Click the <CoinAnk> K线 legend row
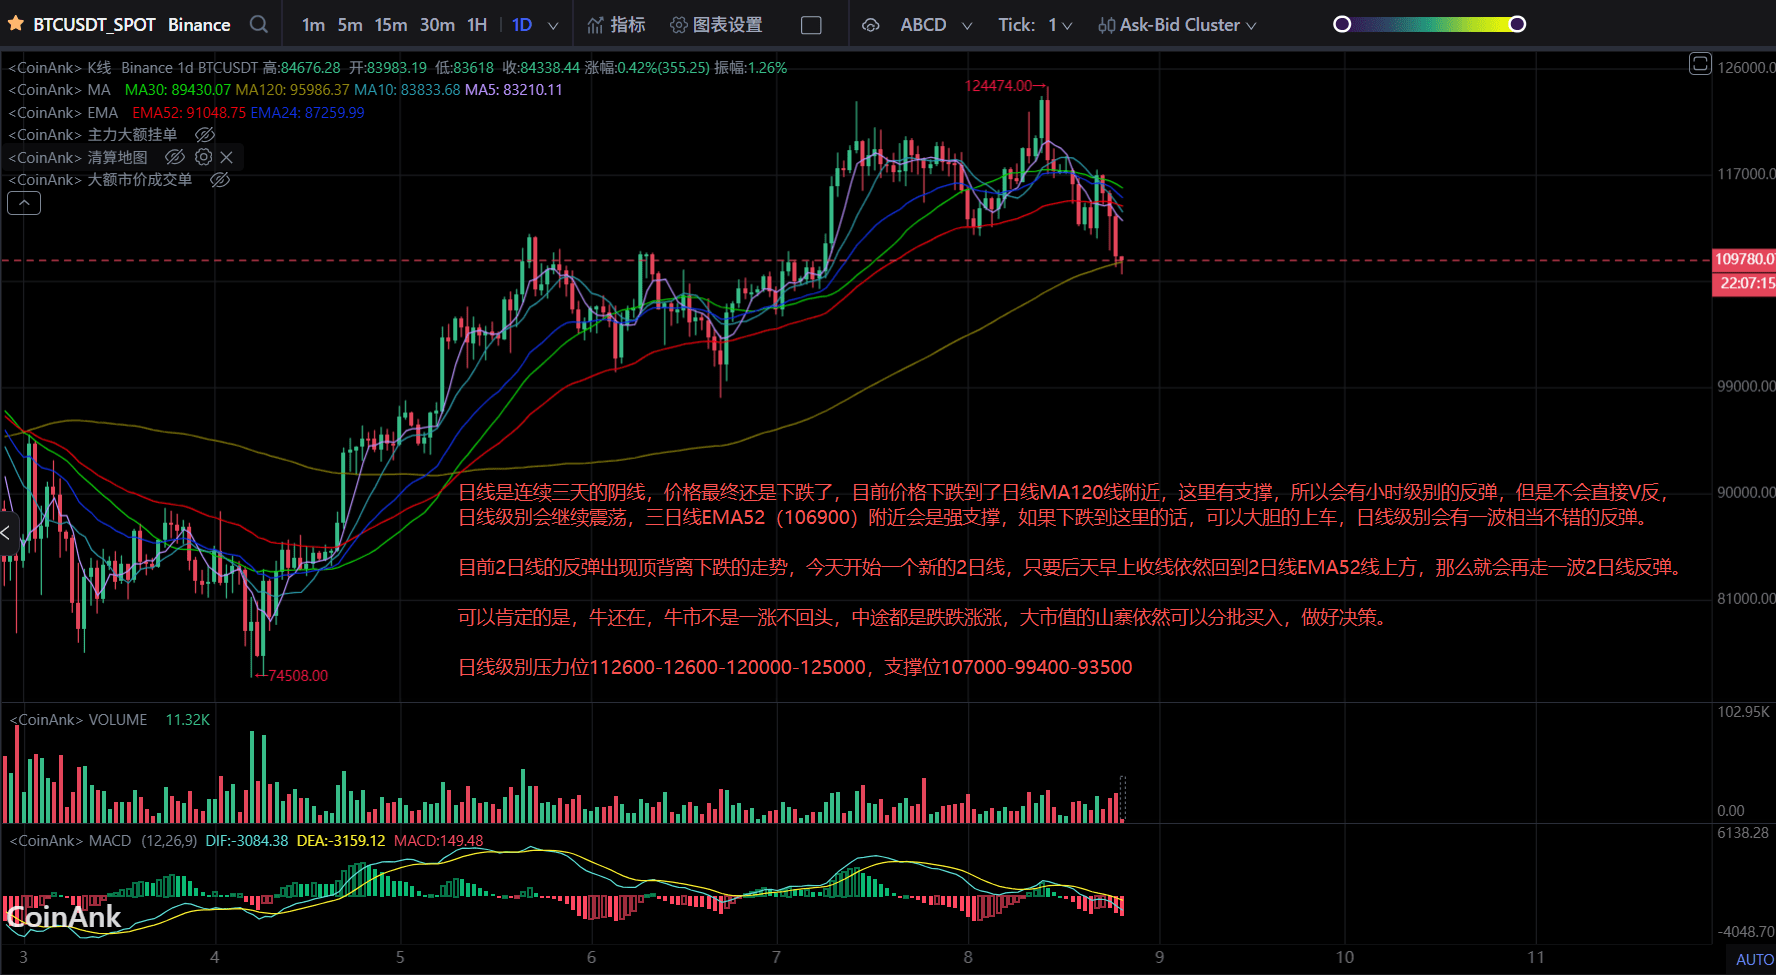This screenshot has height=975, width=1776. coord(398,68)
